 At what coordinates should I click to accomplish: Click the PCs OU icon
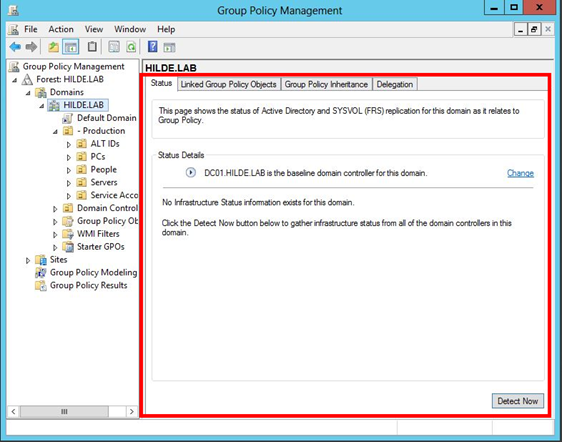tap(81, 157)
